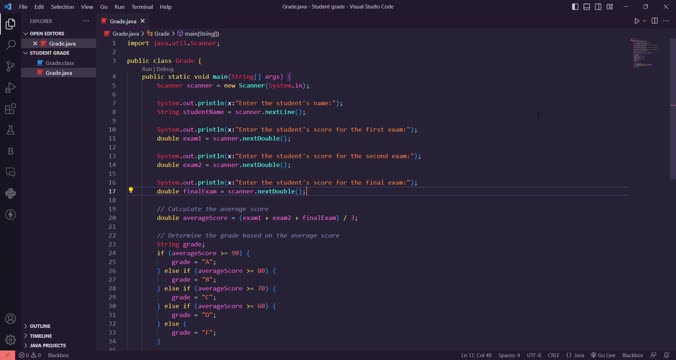Toggle the primary sidebar layout button
Viewport: 676px width, 360px height.
pyautogui.click(x=575, y=7)
